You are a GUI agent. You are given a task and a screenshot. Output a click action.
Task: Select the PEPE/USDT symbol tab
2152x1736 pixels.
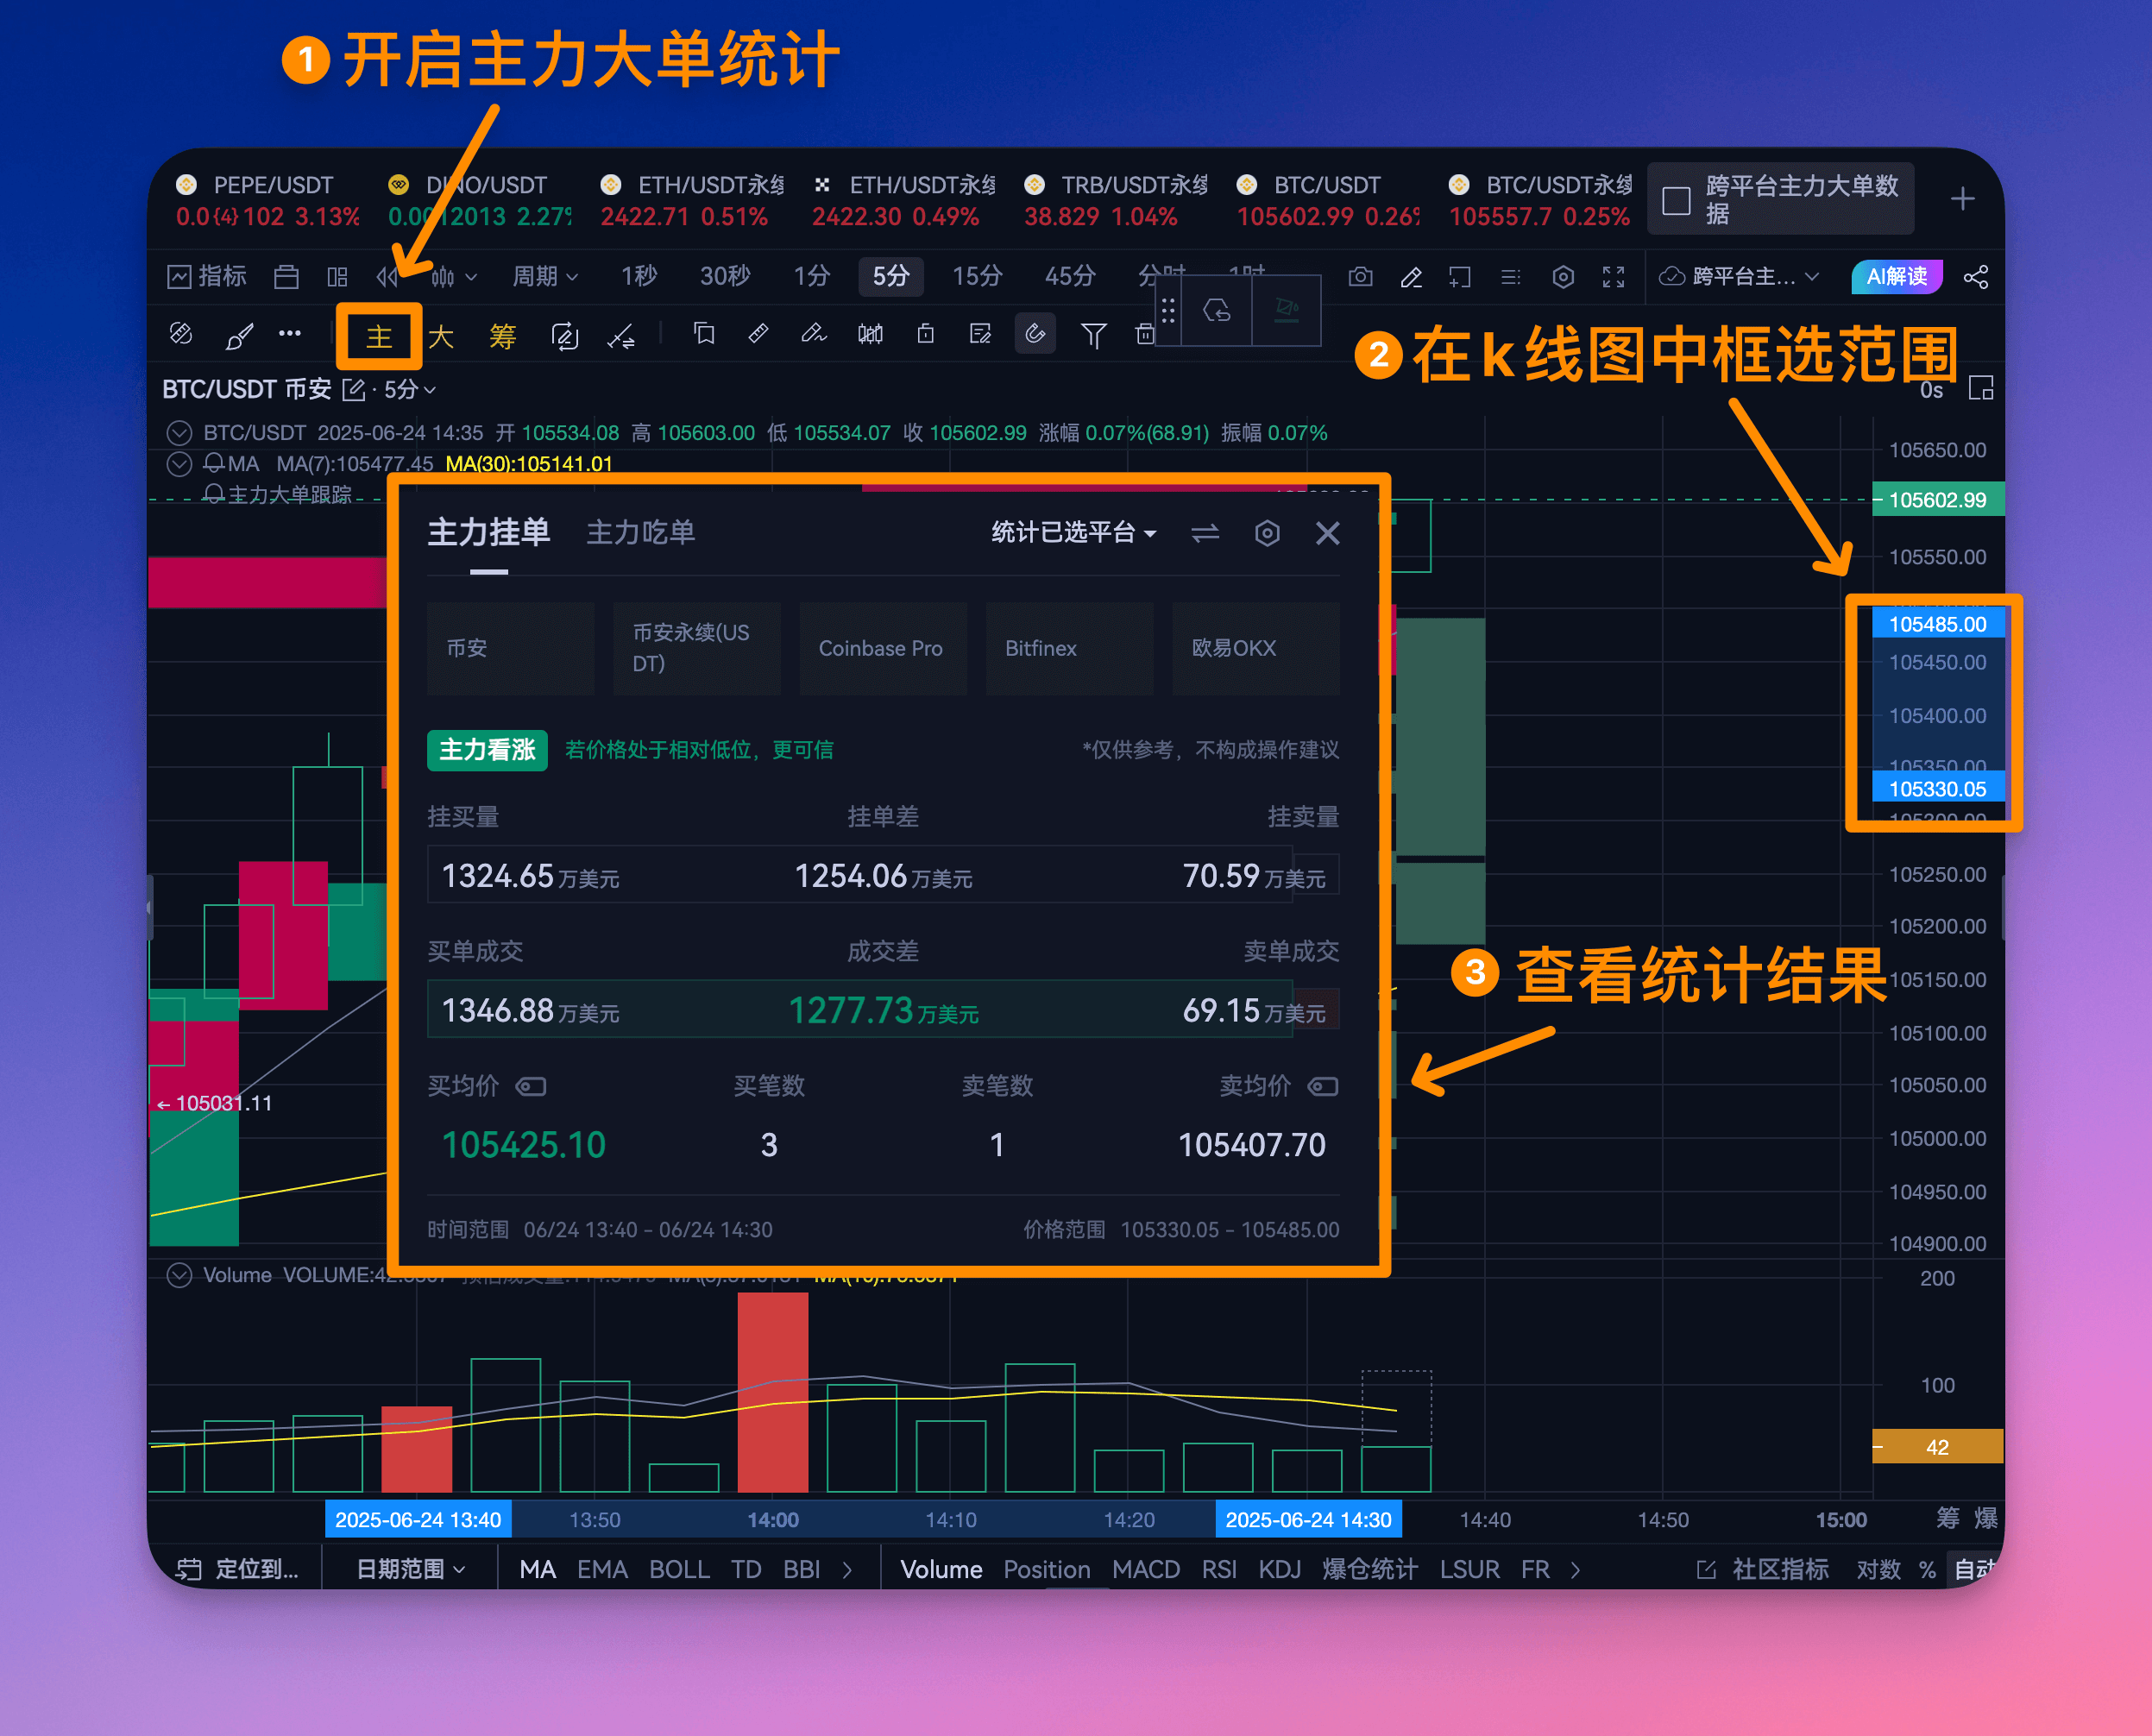pyautogui.click(x=267, y=200)
